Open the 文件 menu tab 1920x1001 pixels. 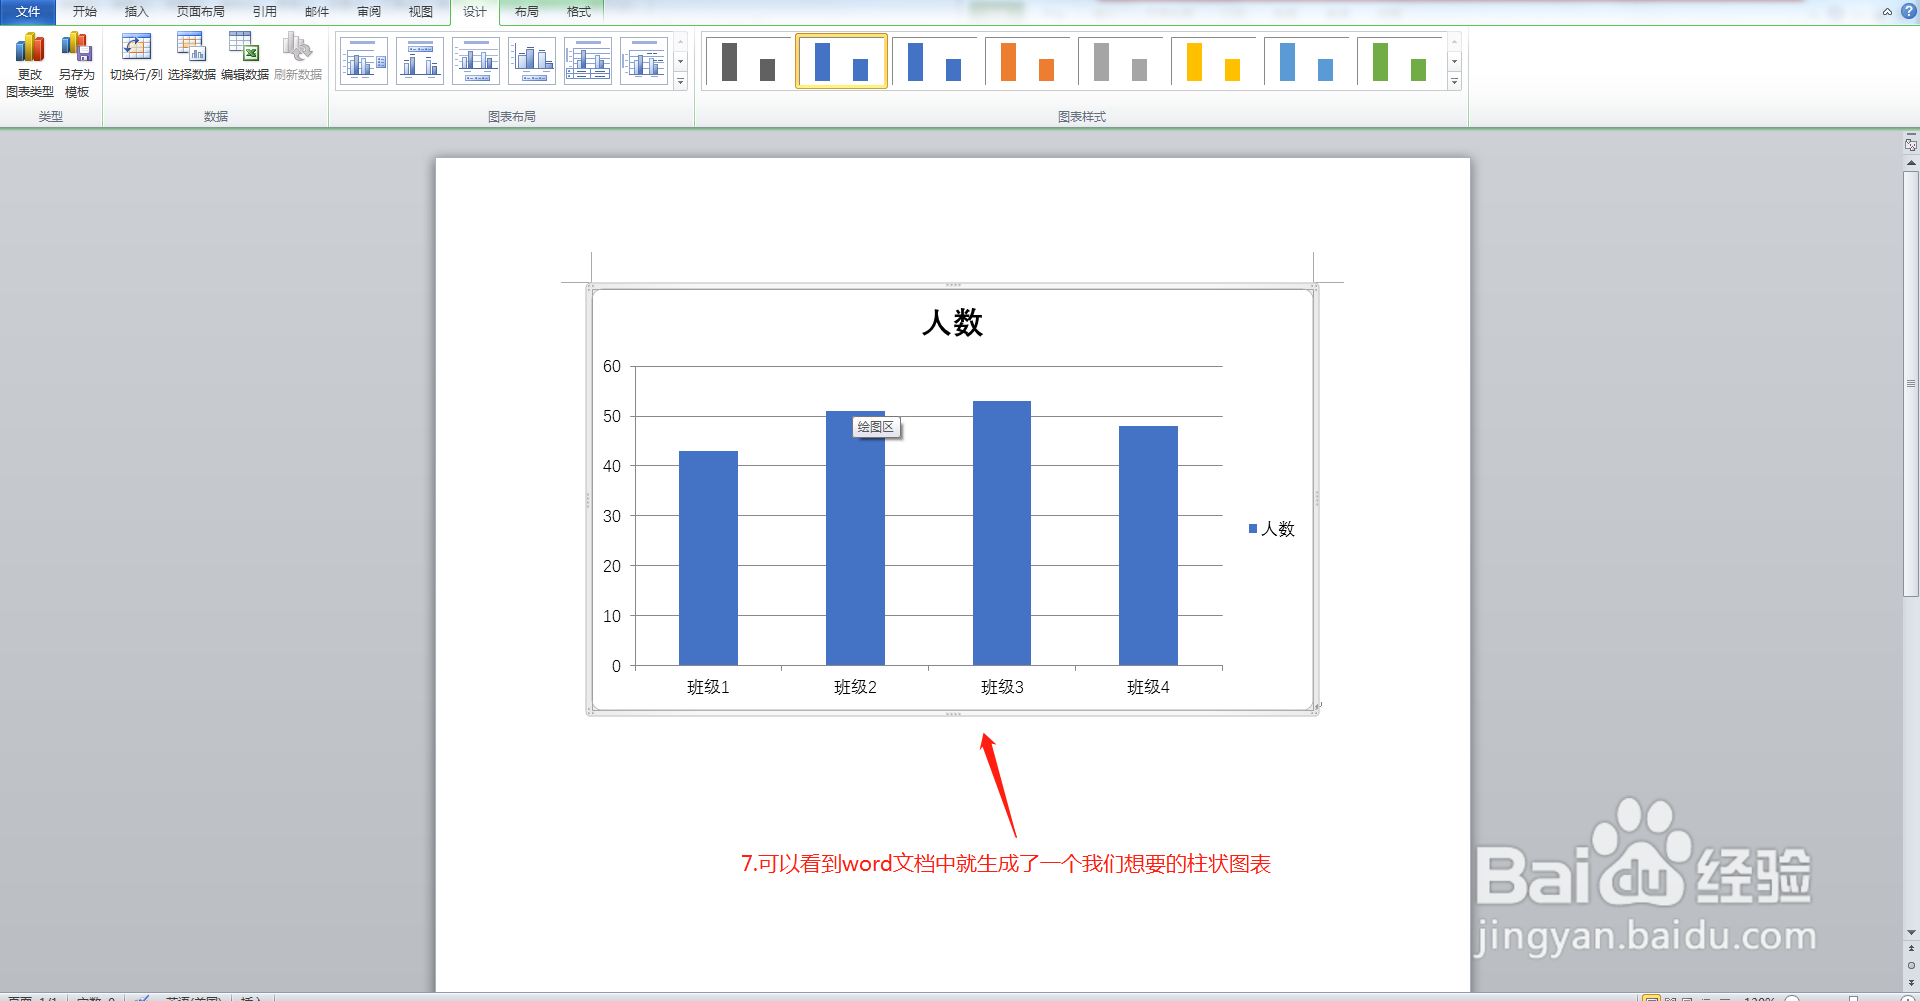pyautogui.click(x=28, y=12)
